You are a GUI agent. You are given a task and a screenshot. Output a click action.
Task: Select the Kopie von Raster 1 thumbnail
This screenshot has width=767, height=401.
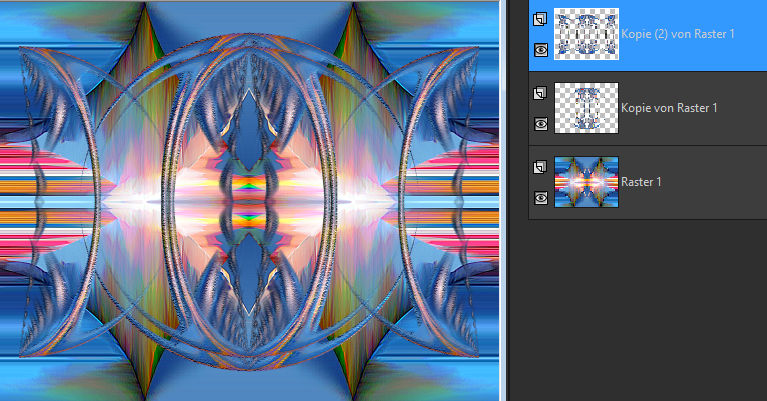586,108
